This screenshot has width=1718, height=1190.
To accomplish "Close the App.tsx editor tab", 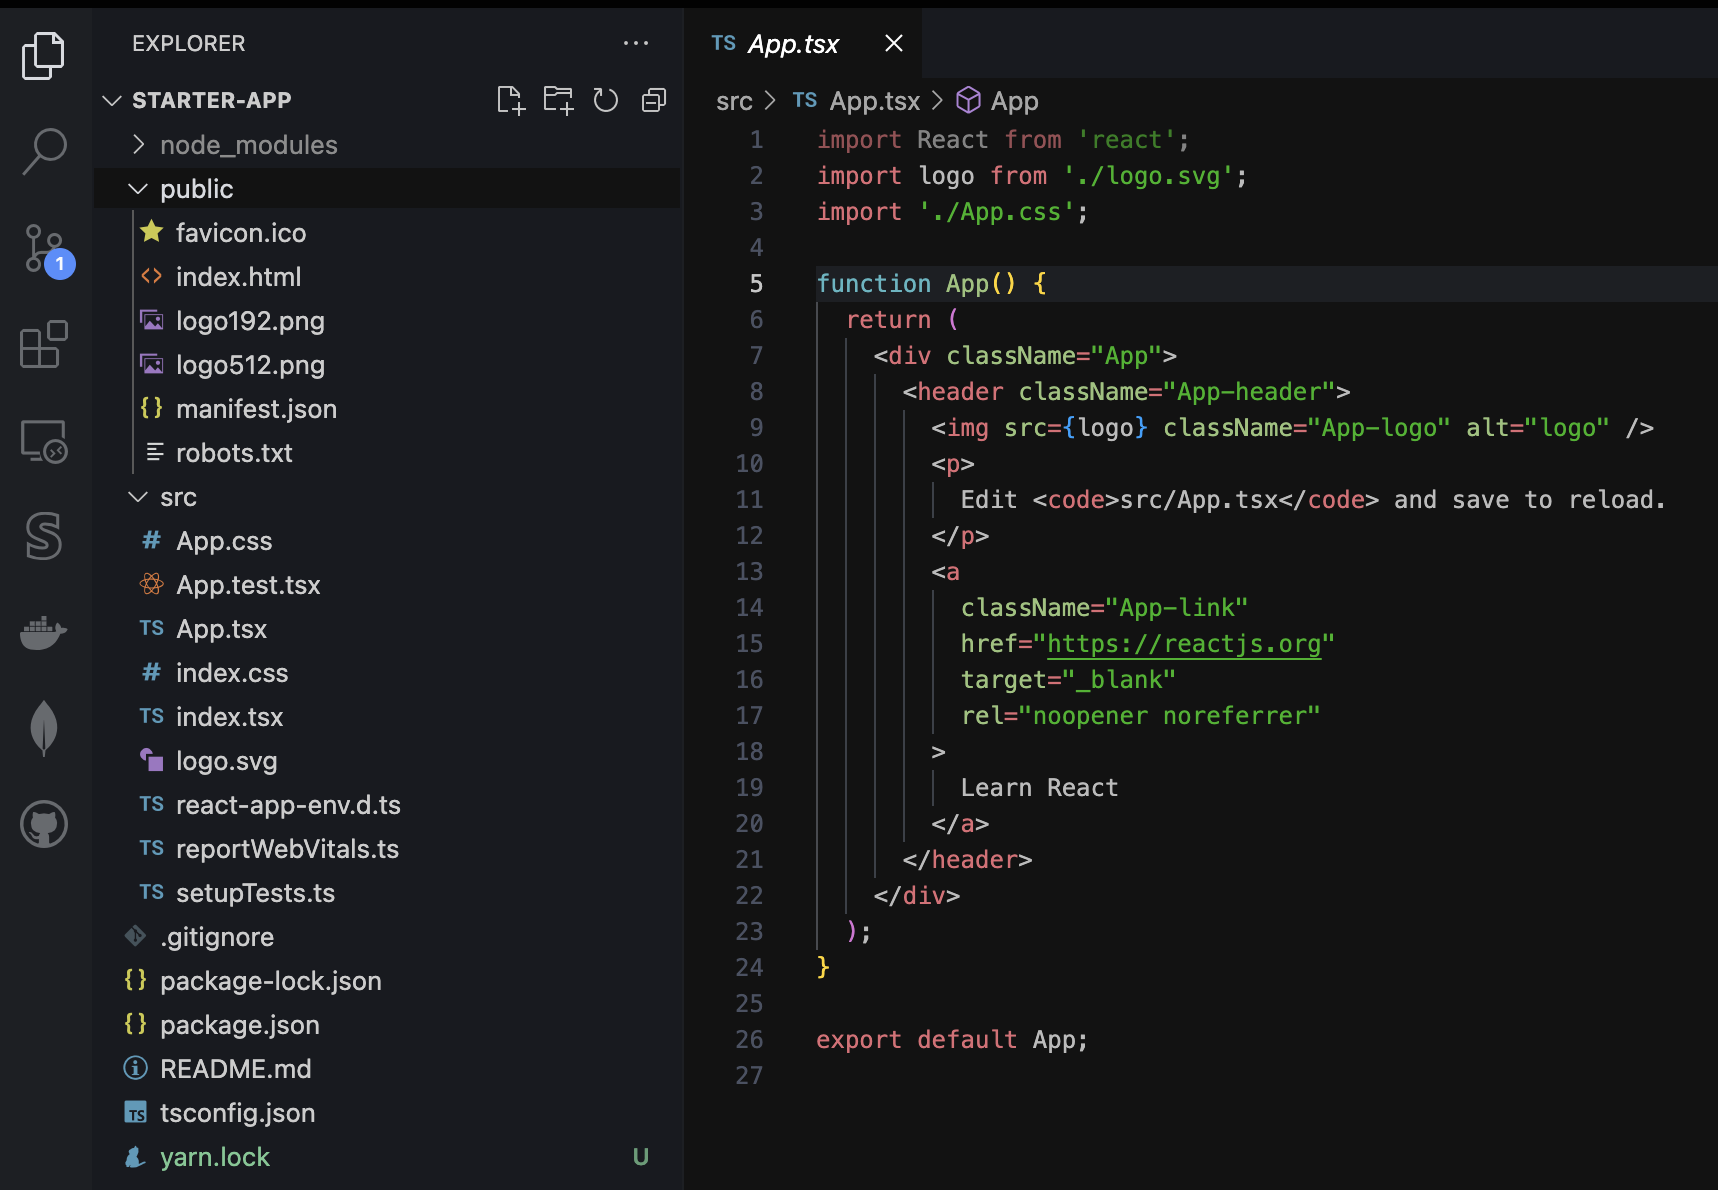I will 894,43.
